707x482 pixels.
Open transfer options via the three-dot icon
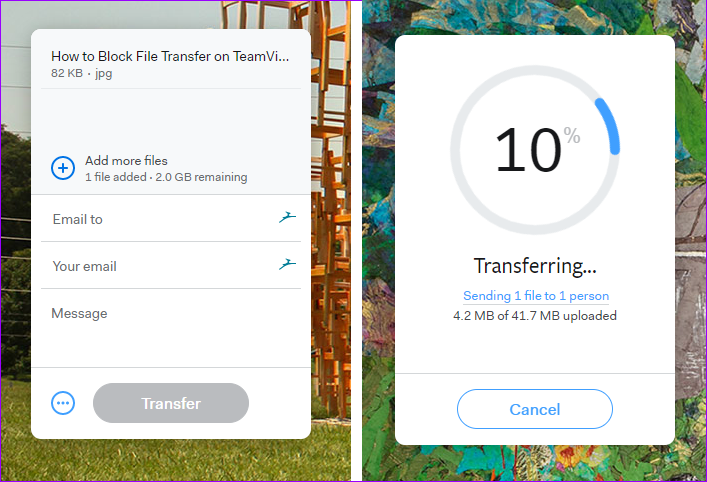63,403
